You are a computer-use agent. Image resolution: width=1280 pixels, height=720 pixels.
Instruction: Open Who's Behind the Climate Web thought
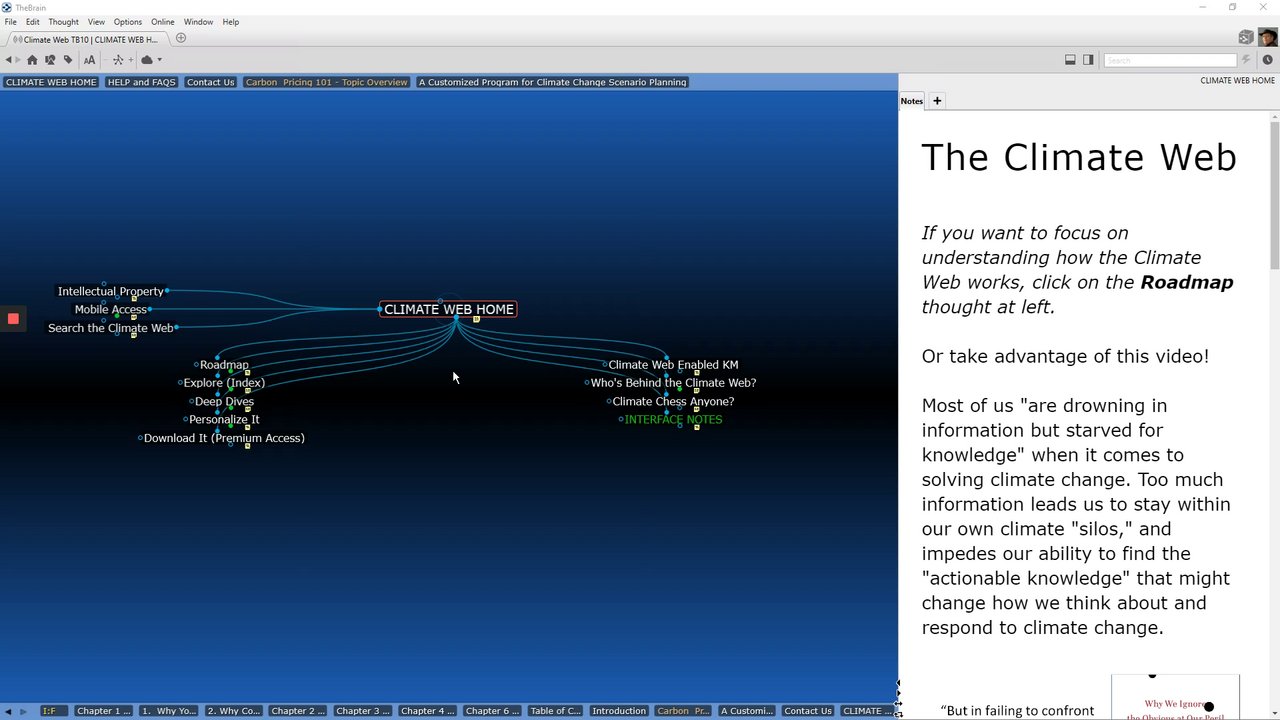(673, 383)
